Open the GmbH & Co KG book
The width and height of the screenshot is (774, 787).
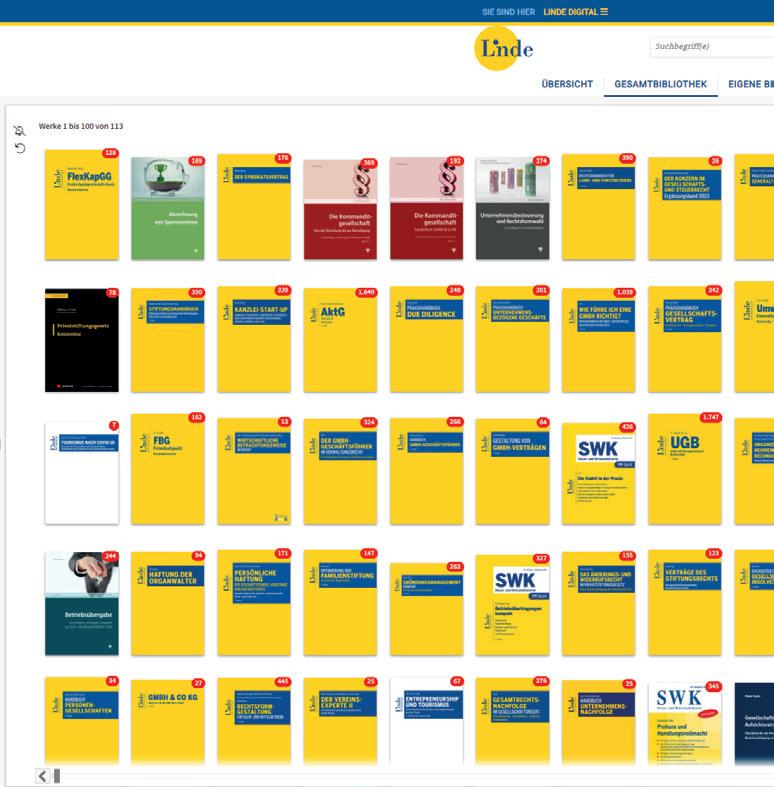point(168,722)
